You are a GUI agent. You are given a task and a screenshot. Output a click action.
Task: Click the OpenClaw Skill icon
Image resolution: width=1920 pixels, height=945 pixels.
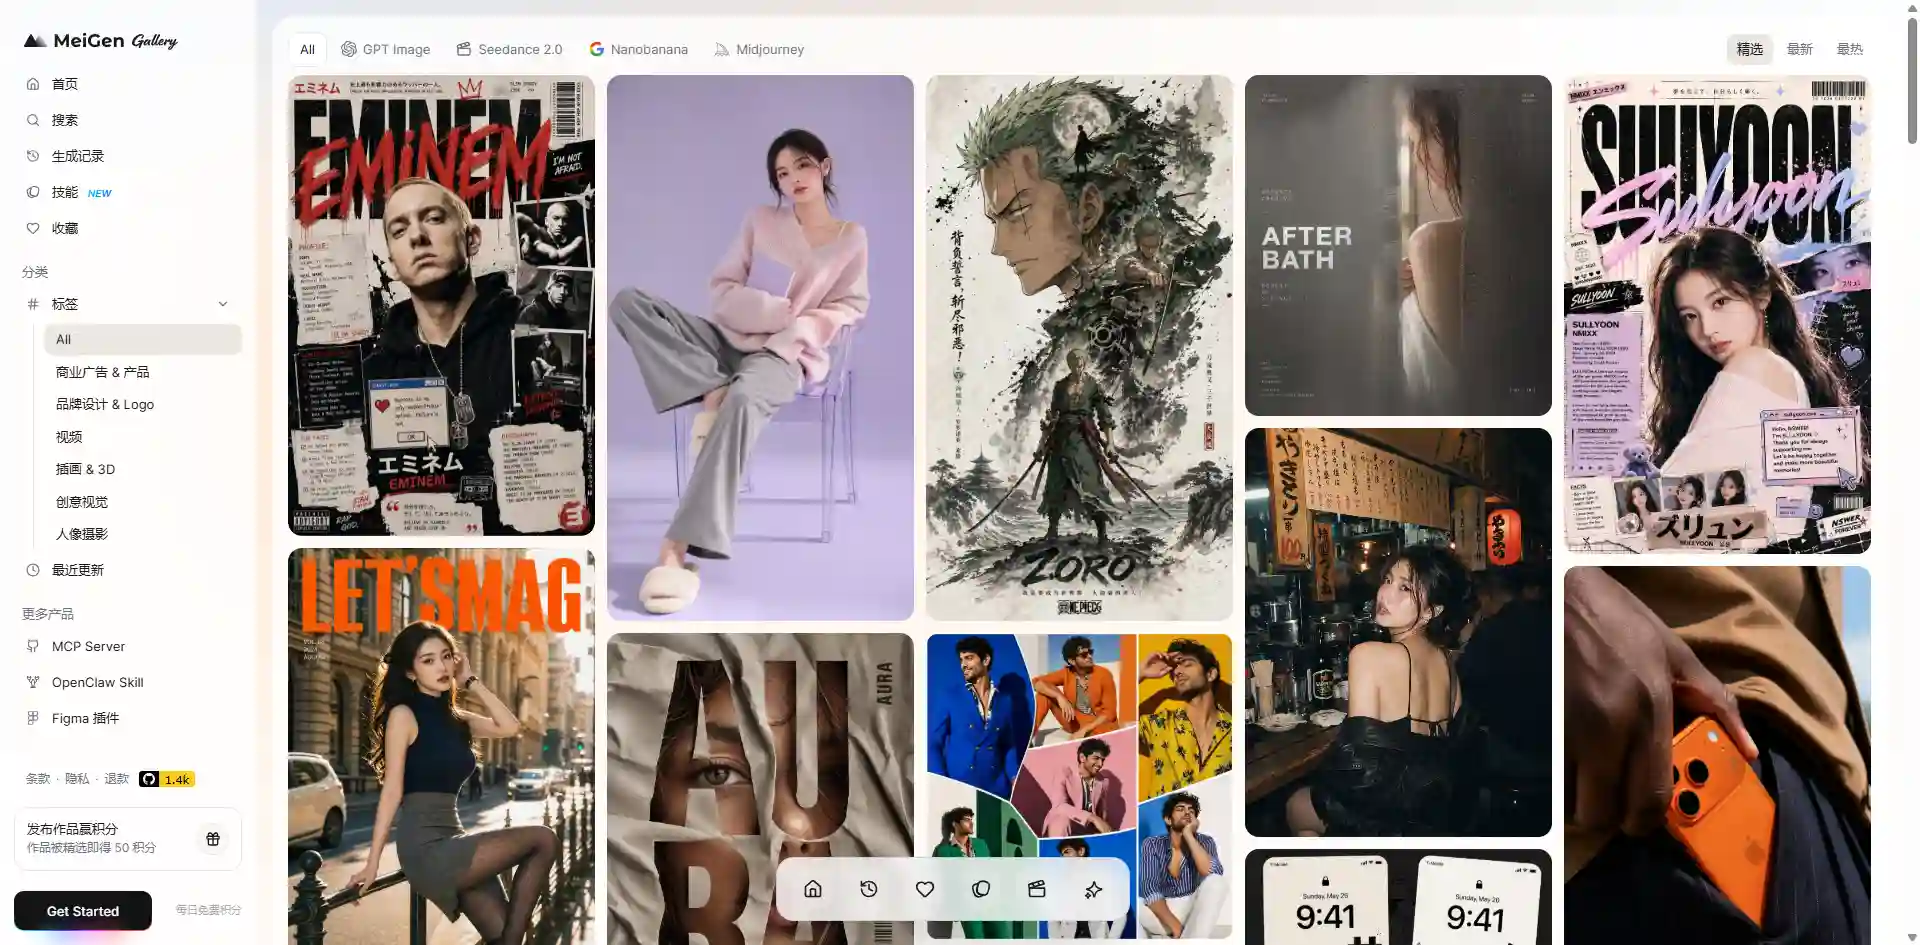click(x=33, y=682)
